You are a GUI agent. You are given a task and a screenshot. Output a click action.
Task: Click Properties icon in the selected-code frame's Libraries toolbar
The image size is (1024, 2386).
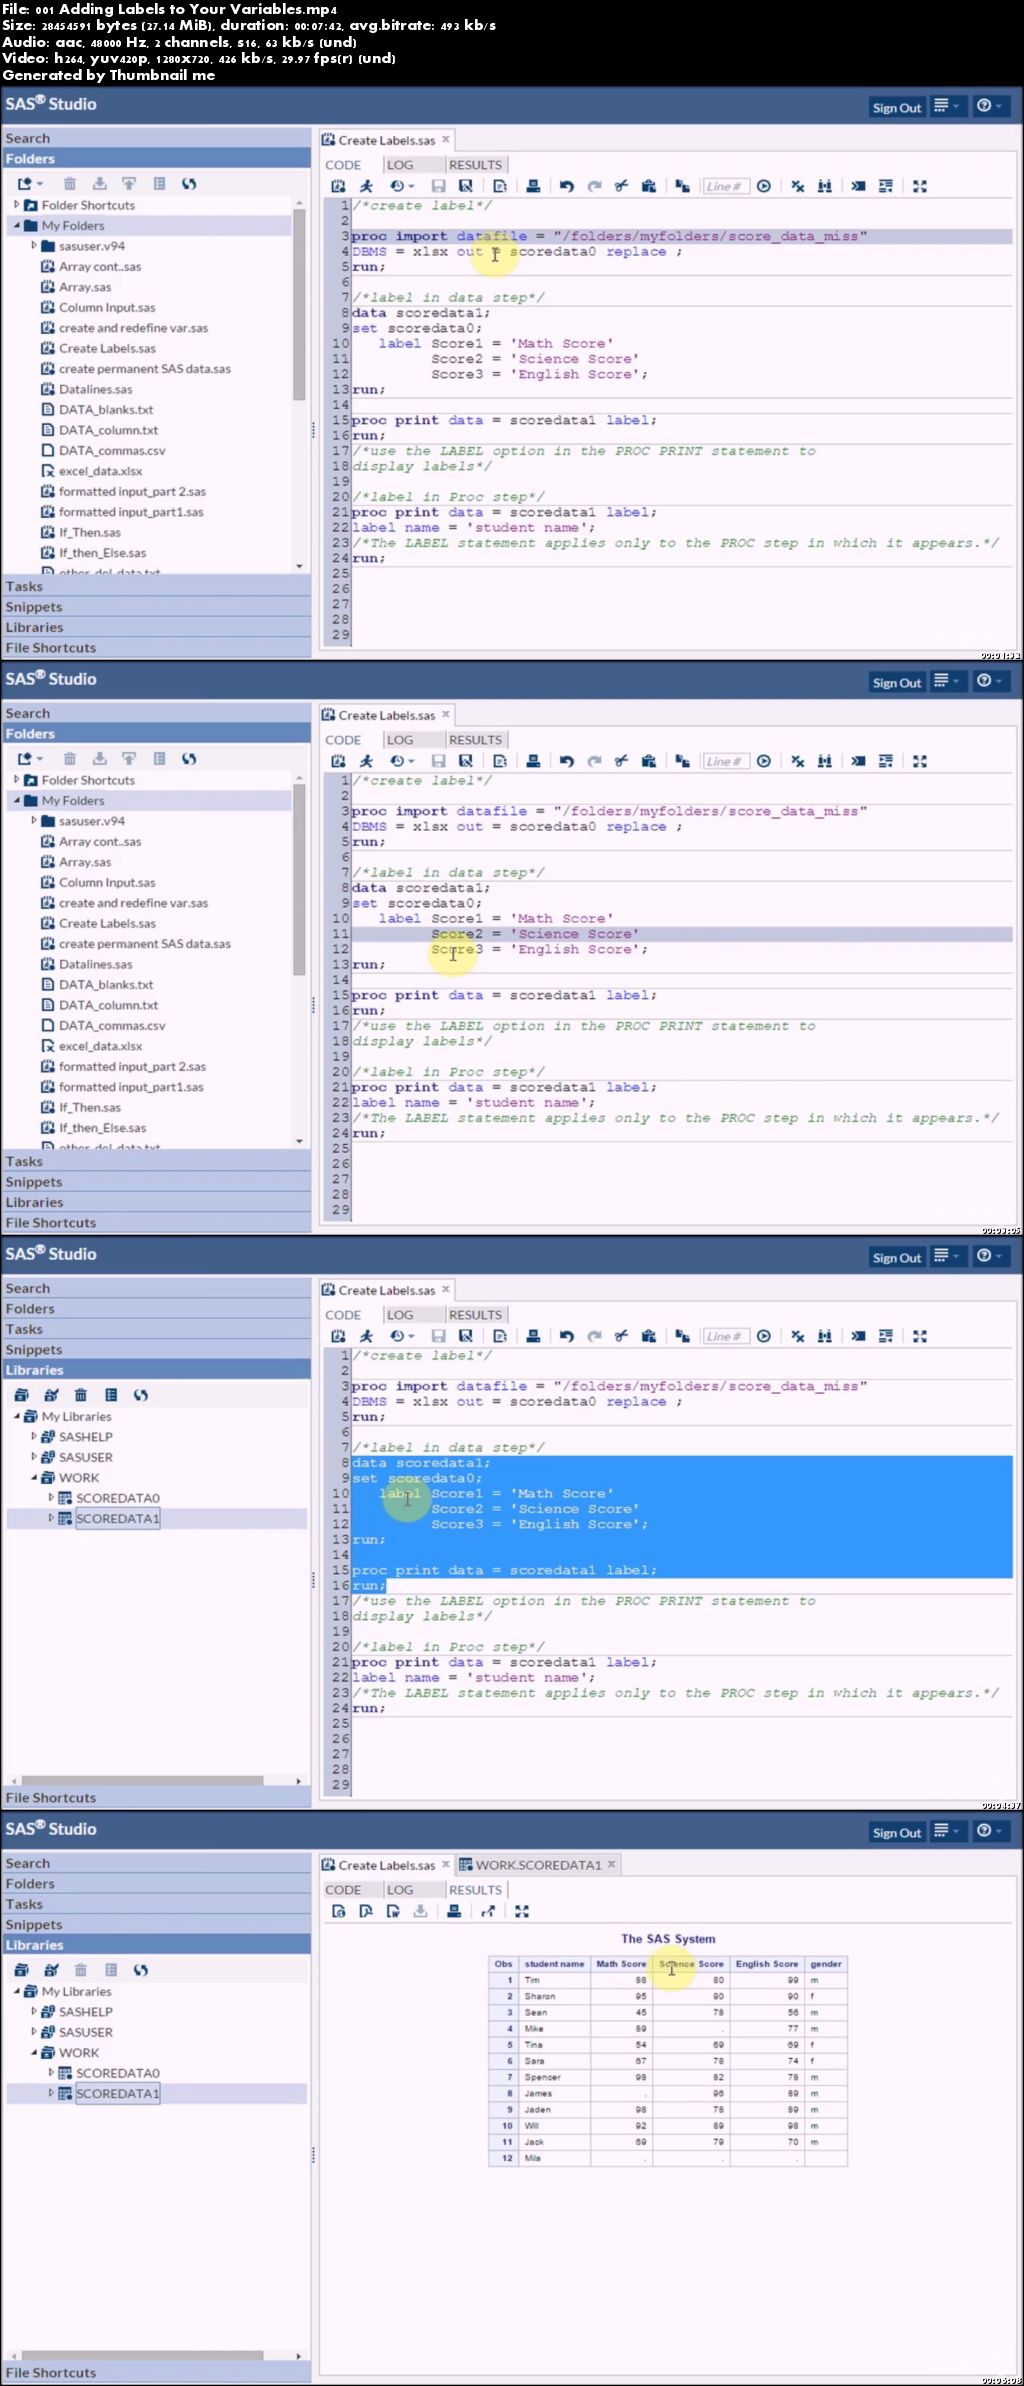coord(111,1395)
